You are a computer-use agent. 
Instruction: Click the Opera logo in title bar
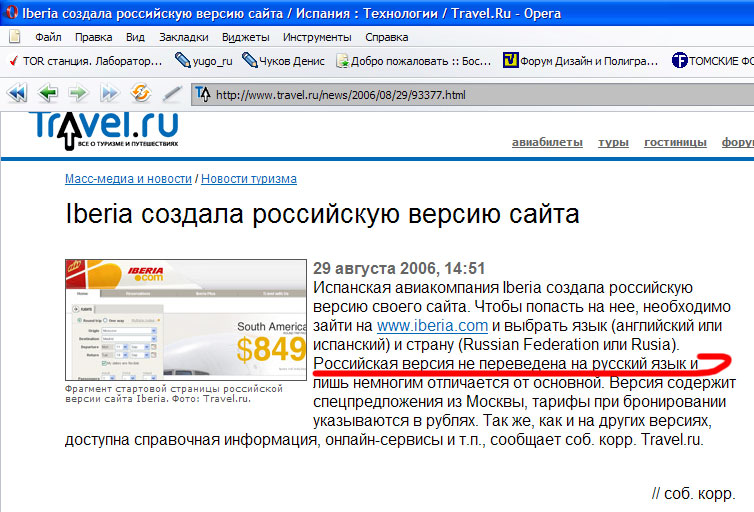click(12, 12)
